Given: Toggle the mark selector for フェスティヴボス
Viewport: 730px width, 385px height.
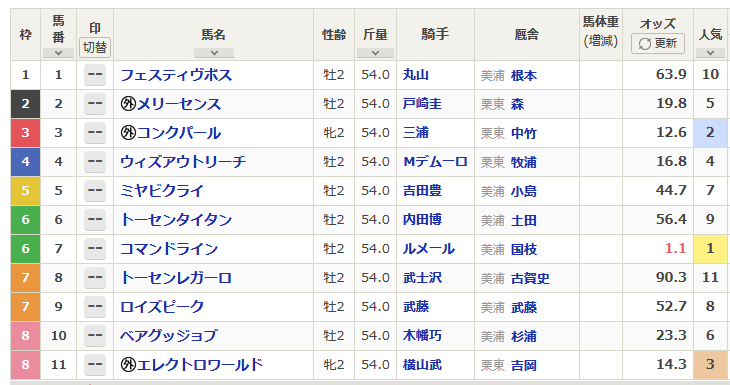Looking at the screenshot, I should [95, 75].
